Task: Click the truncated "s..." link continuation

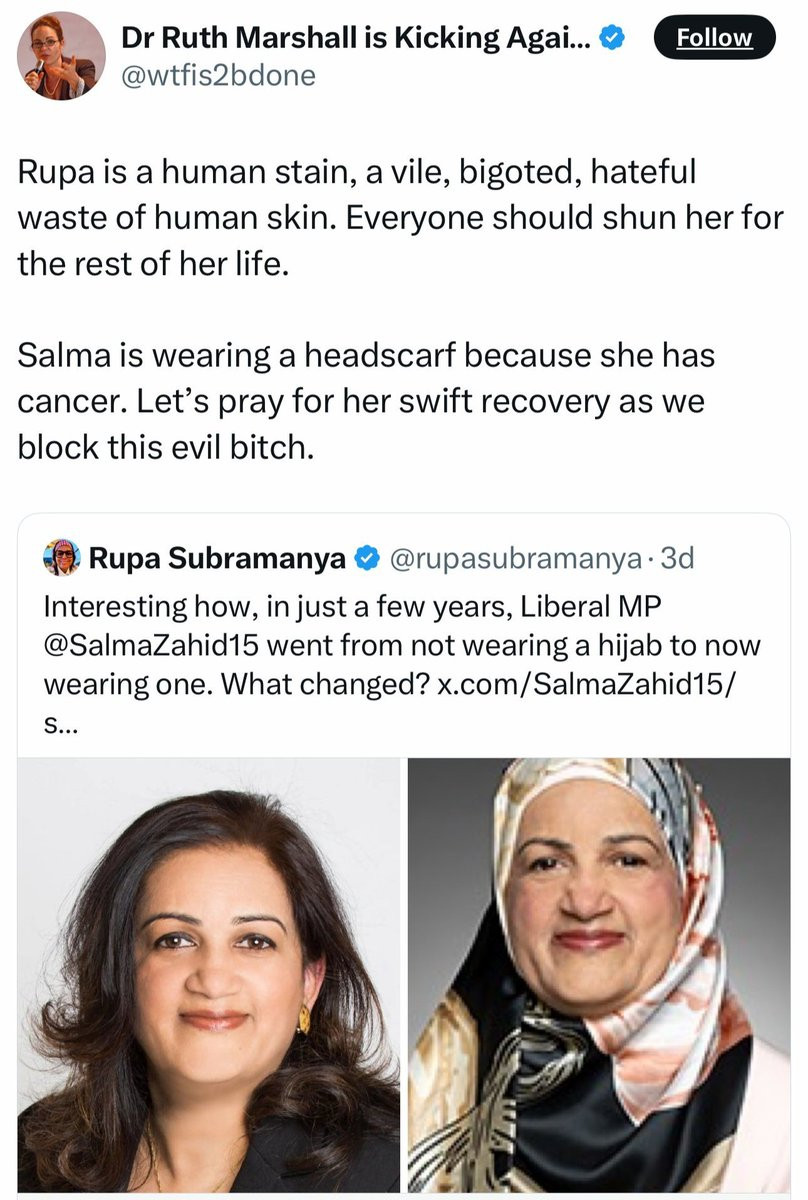Action: [x=59, y=722]
